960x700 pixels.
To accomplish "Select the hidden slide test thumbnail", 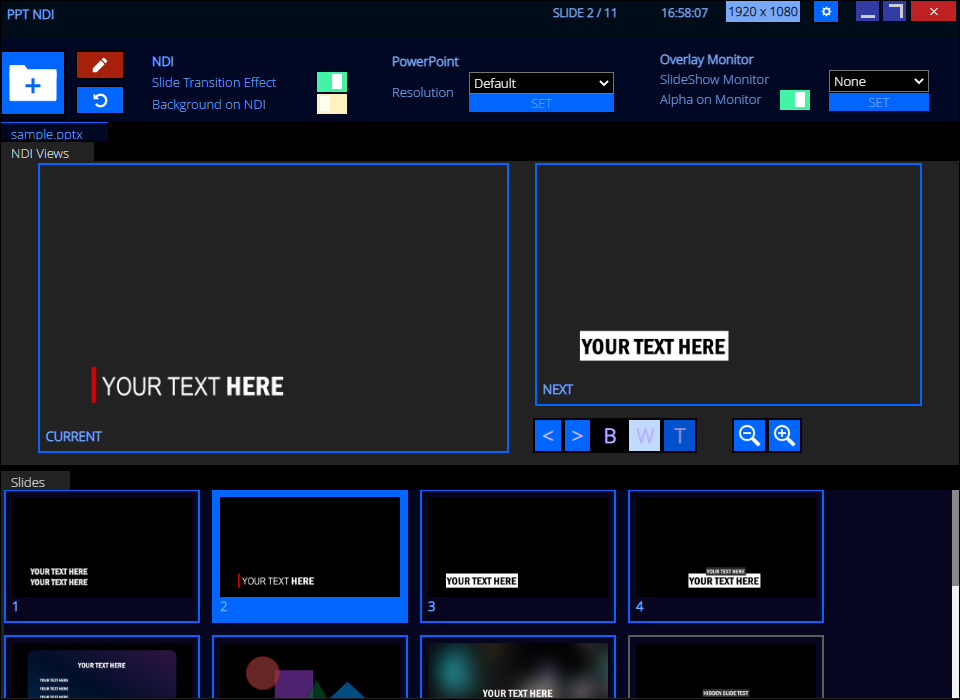I will (726, 668).
